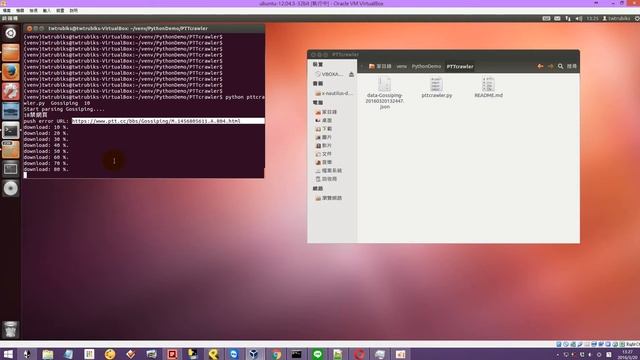This screenshot has height=360, width=640.
Task: Select the Terminal icon in the launcher
Action: coord(11,130)
